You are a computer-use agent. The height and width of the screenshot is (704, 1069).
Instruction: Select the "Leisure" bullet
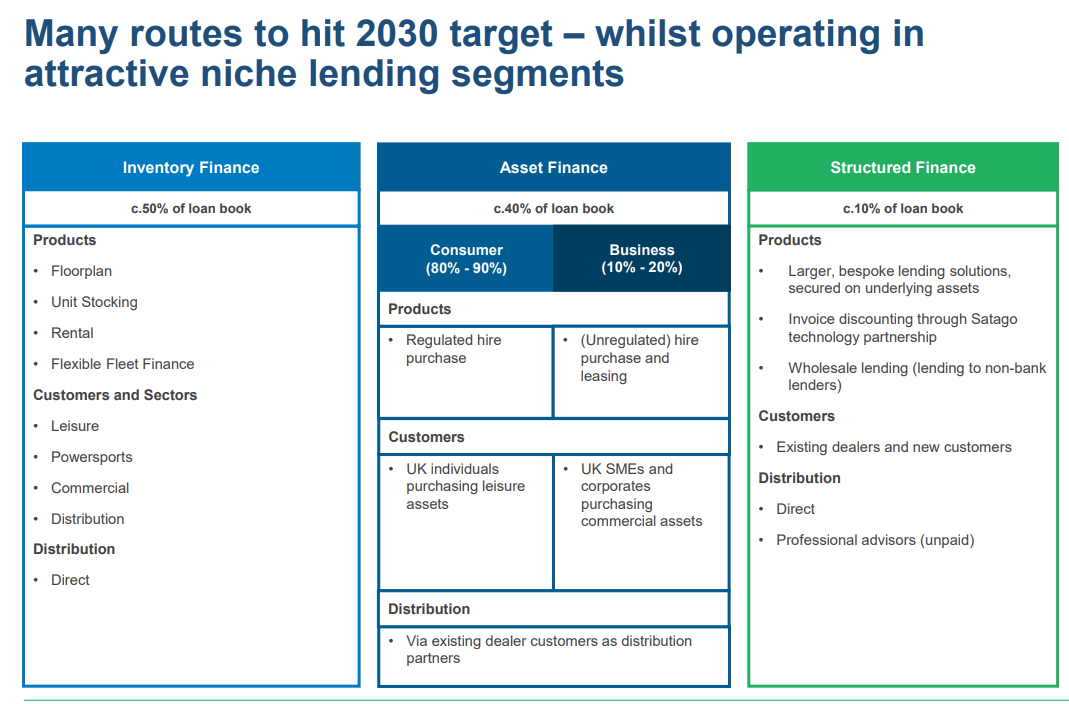pos(75,426)
